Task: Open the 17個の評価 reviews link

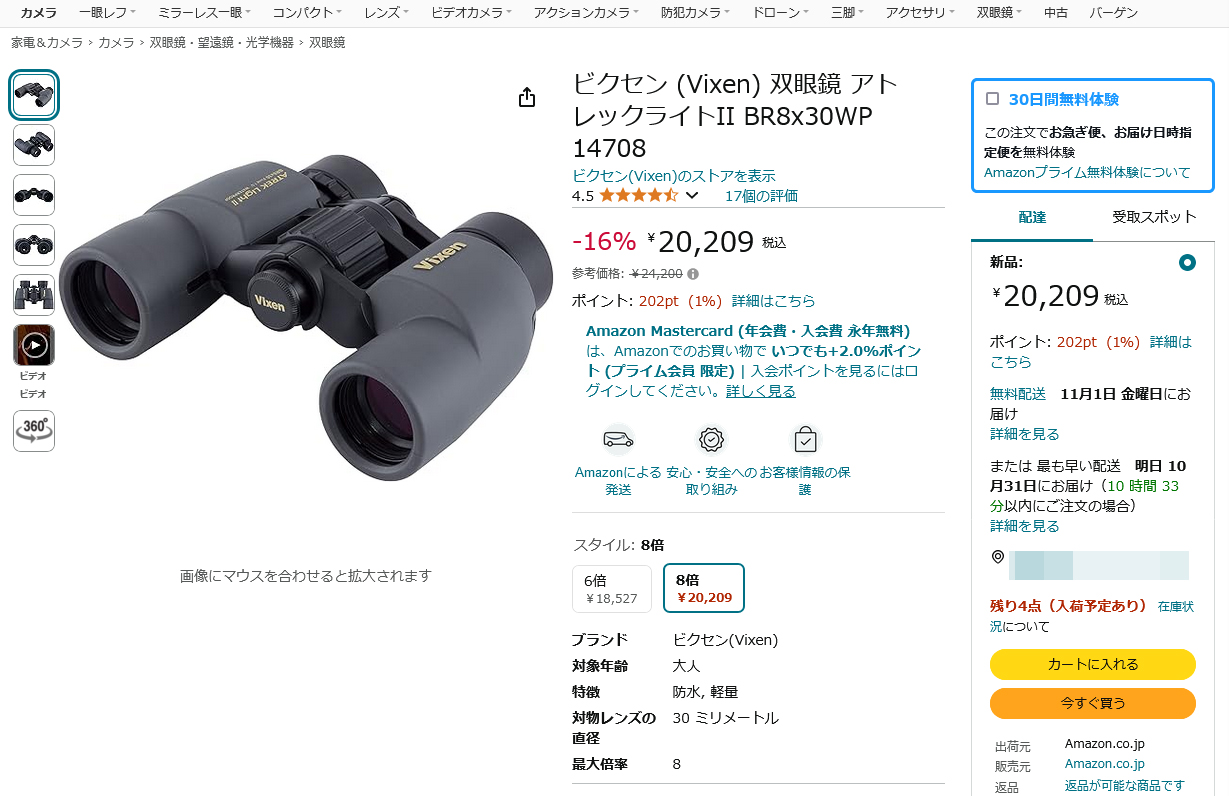Action: [x=761, y=196]
